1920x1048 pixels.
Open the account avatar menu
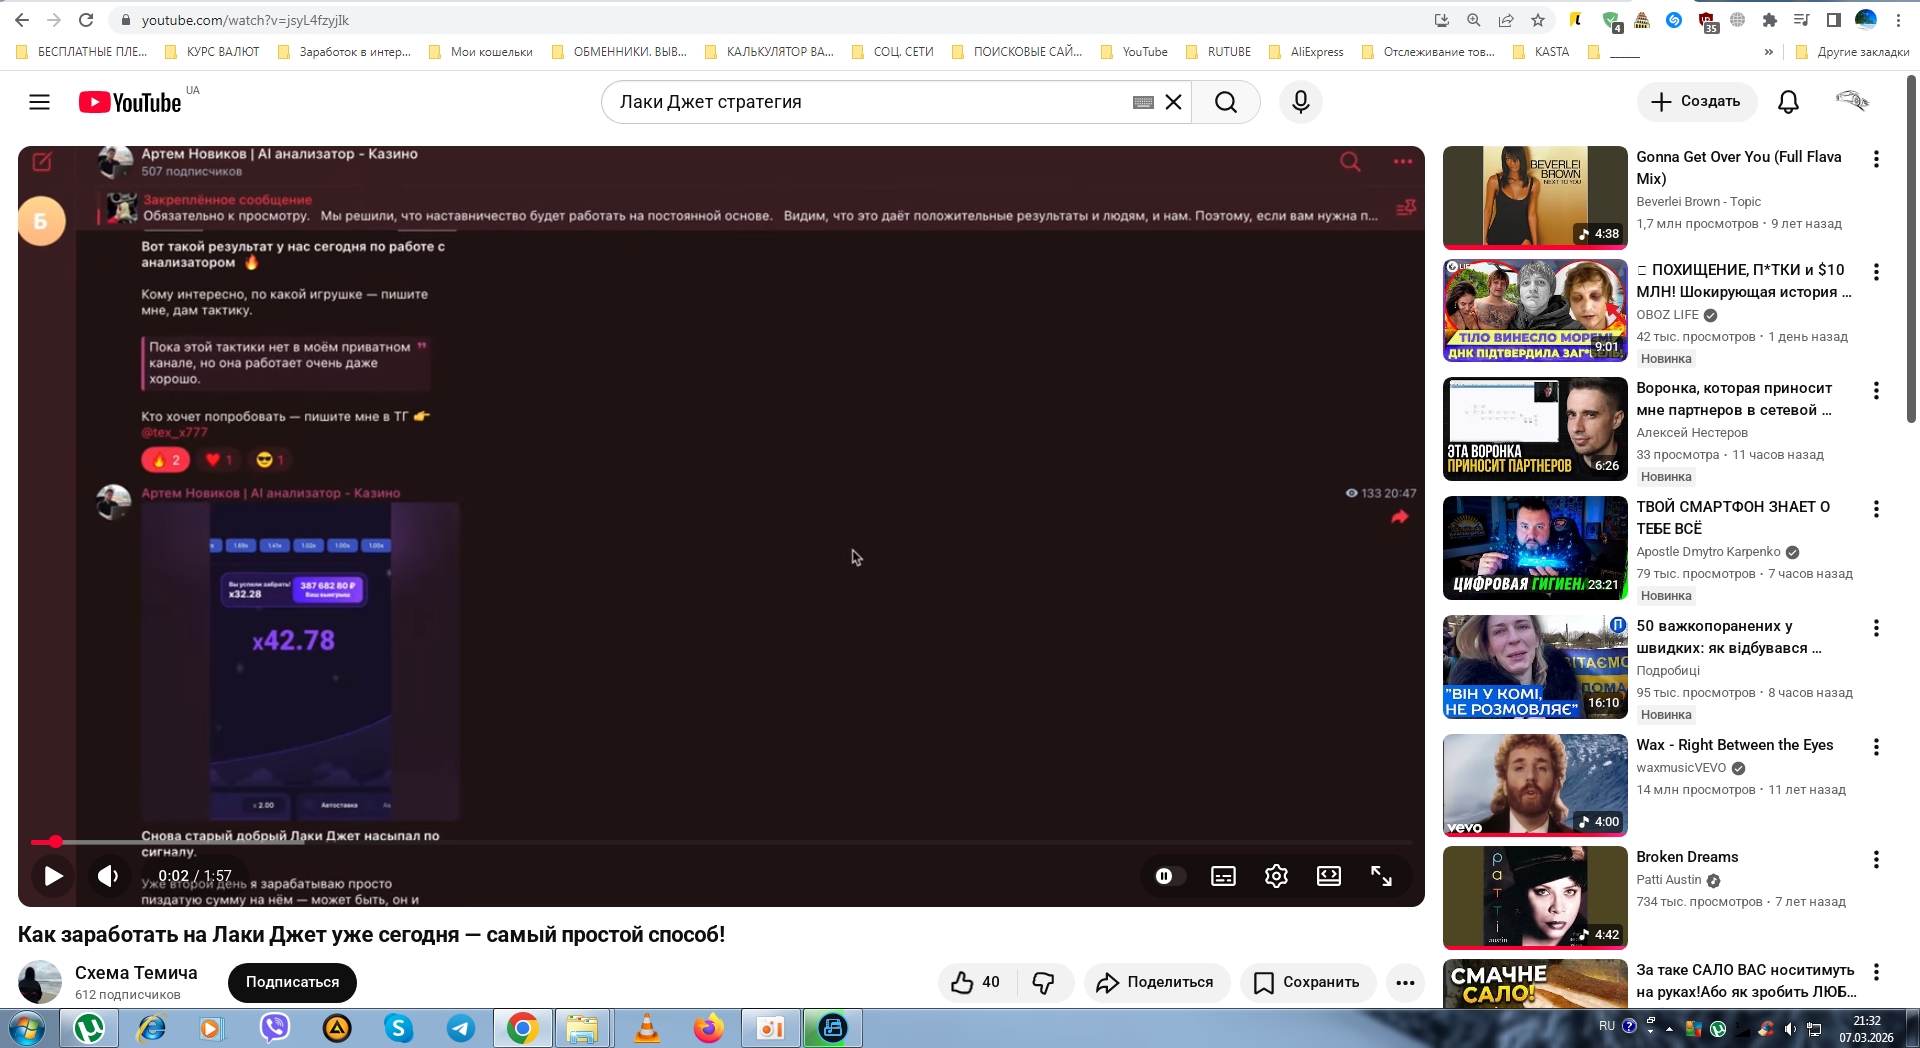(1852, 101)
